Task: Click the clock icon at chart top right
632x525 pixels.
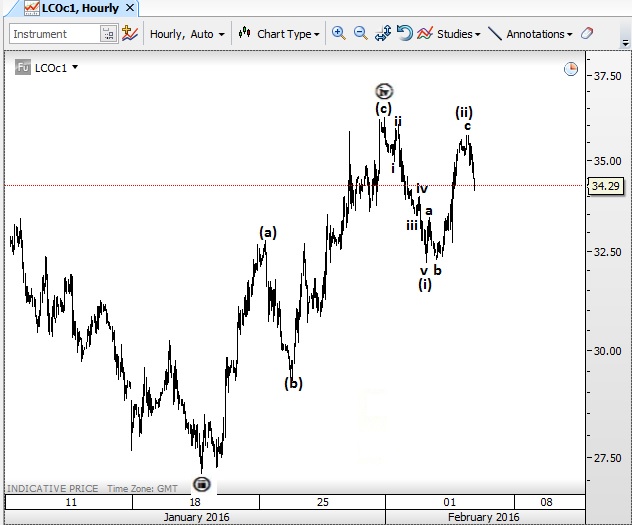Action: click(570, 69)
